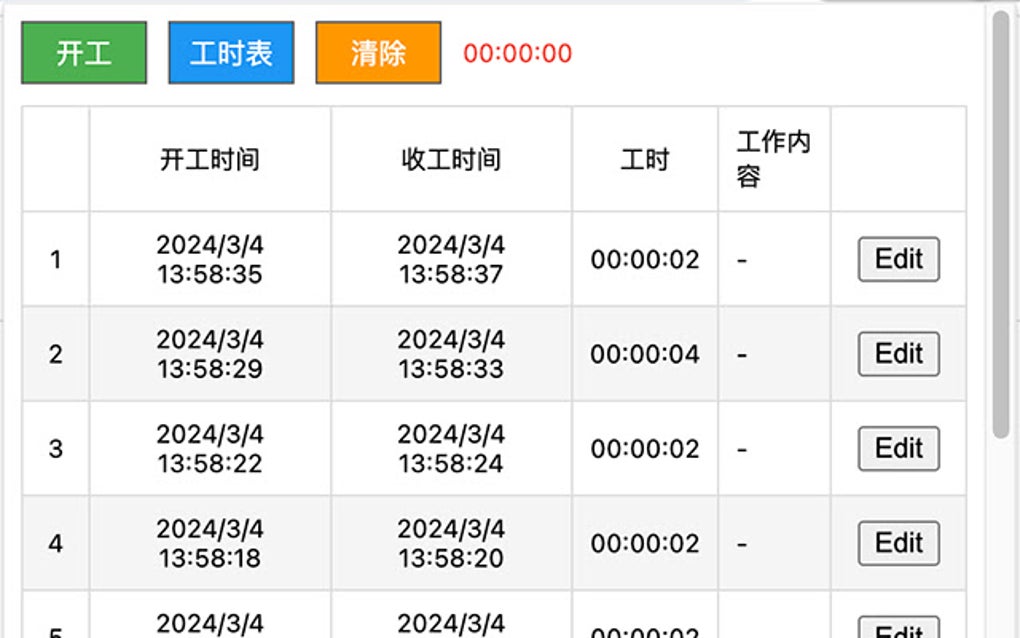
Task: Click the vertical scrollbar thumb
Action: click(1000, 220)
